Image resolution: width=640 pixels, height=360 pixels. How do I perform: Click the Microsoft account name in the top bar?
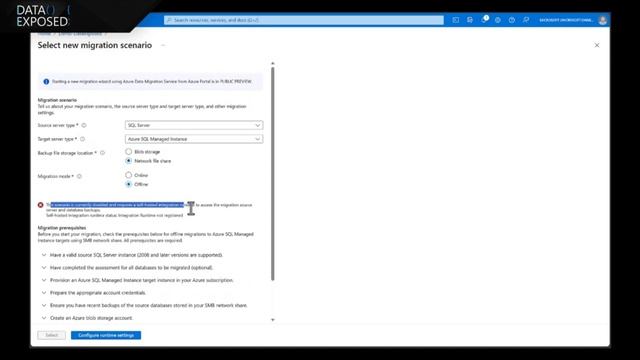[566, 20]
